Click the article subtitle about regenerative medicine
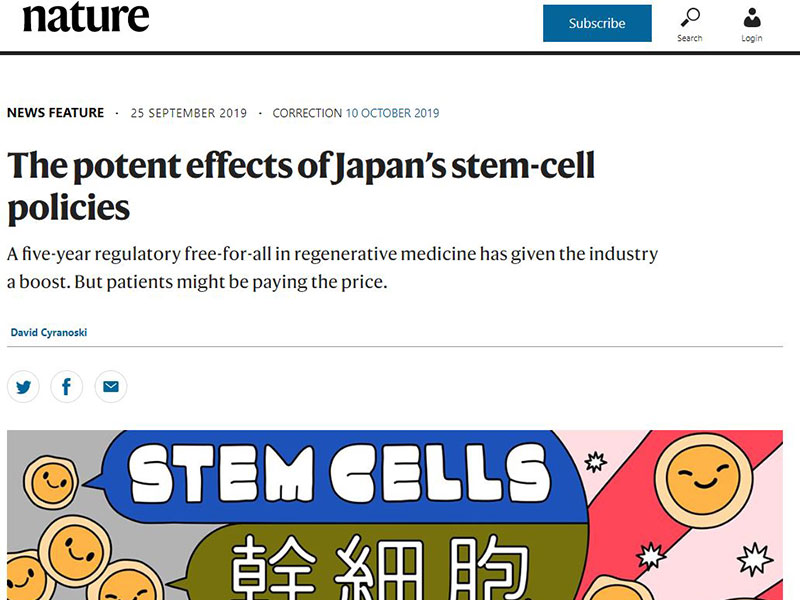 click(332, 268)
